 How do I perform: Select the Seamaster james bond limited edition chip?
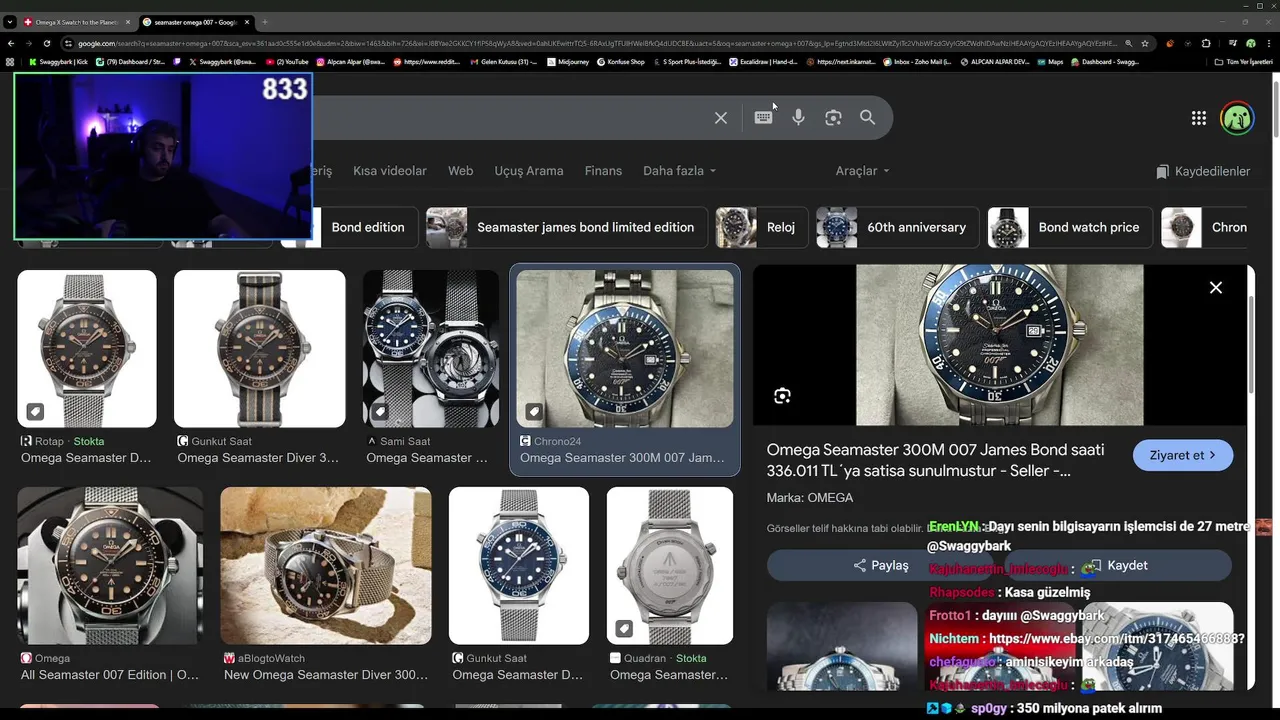[567, 227]
